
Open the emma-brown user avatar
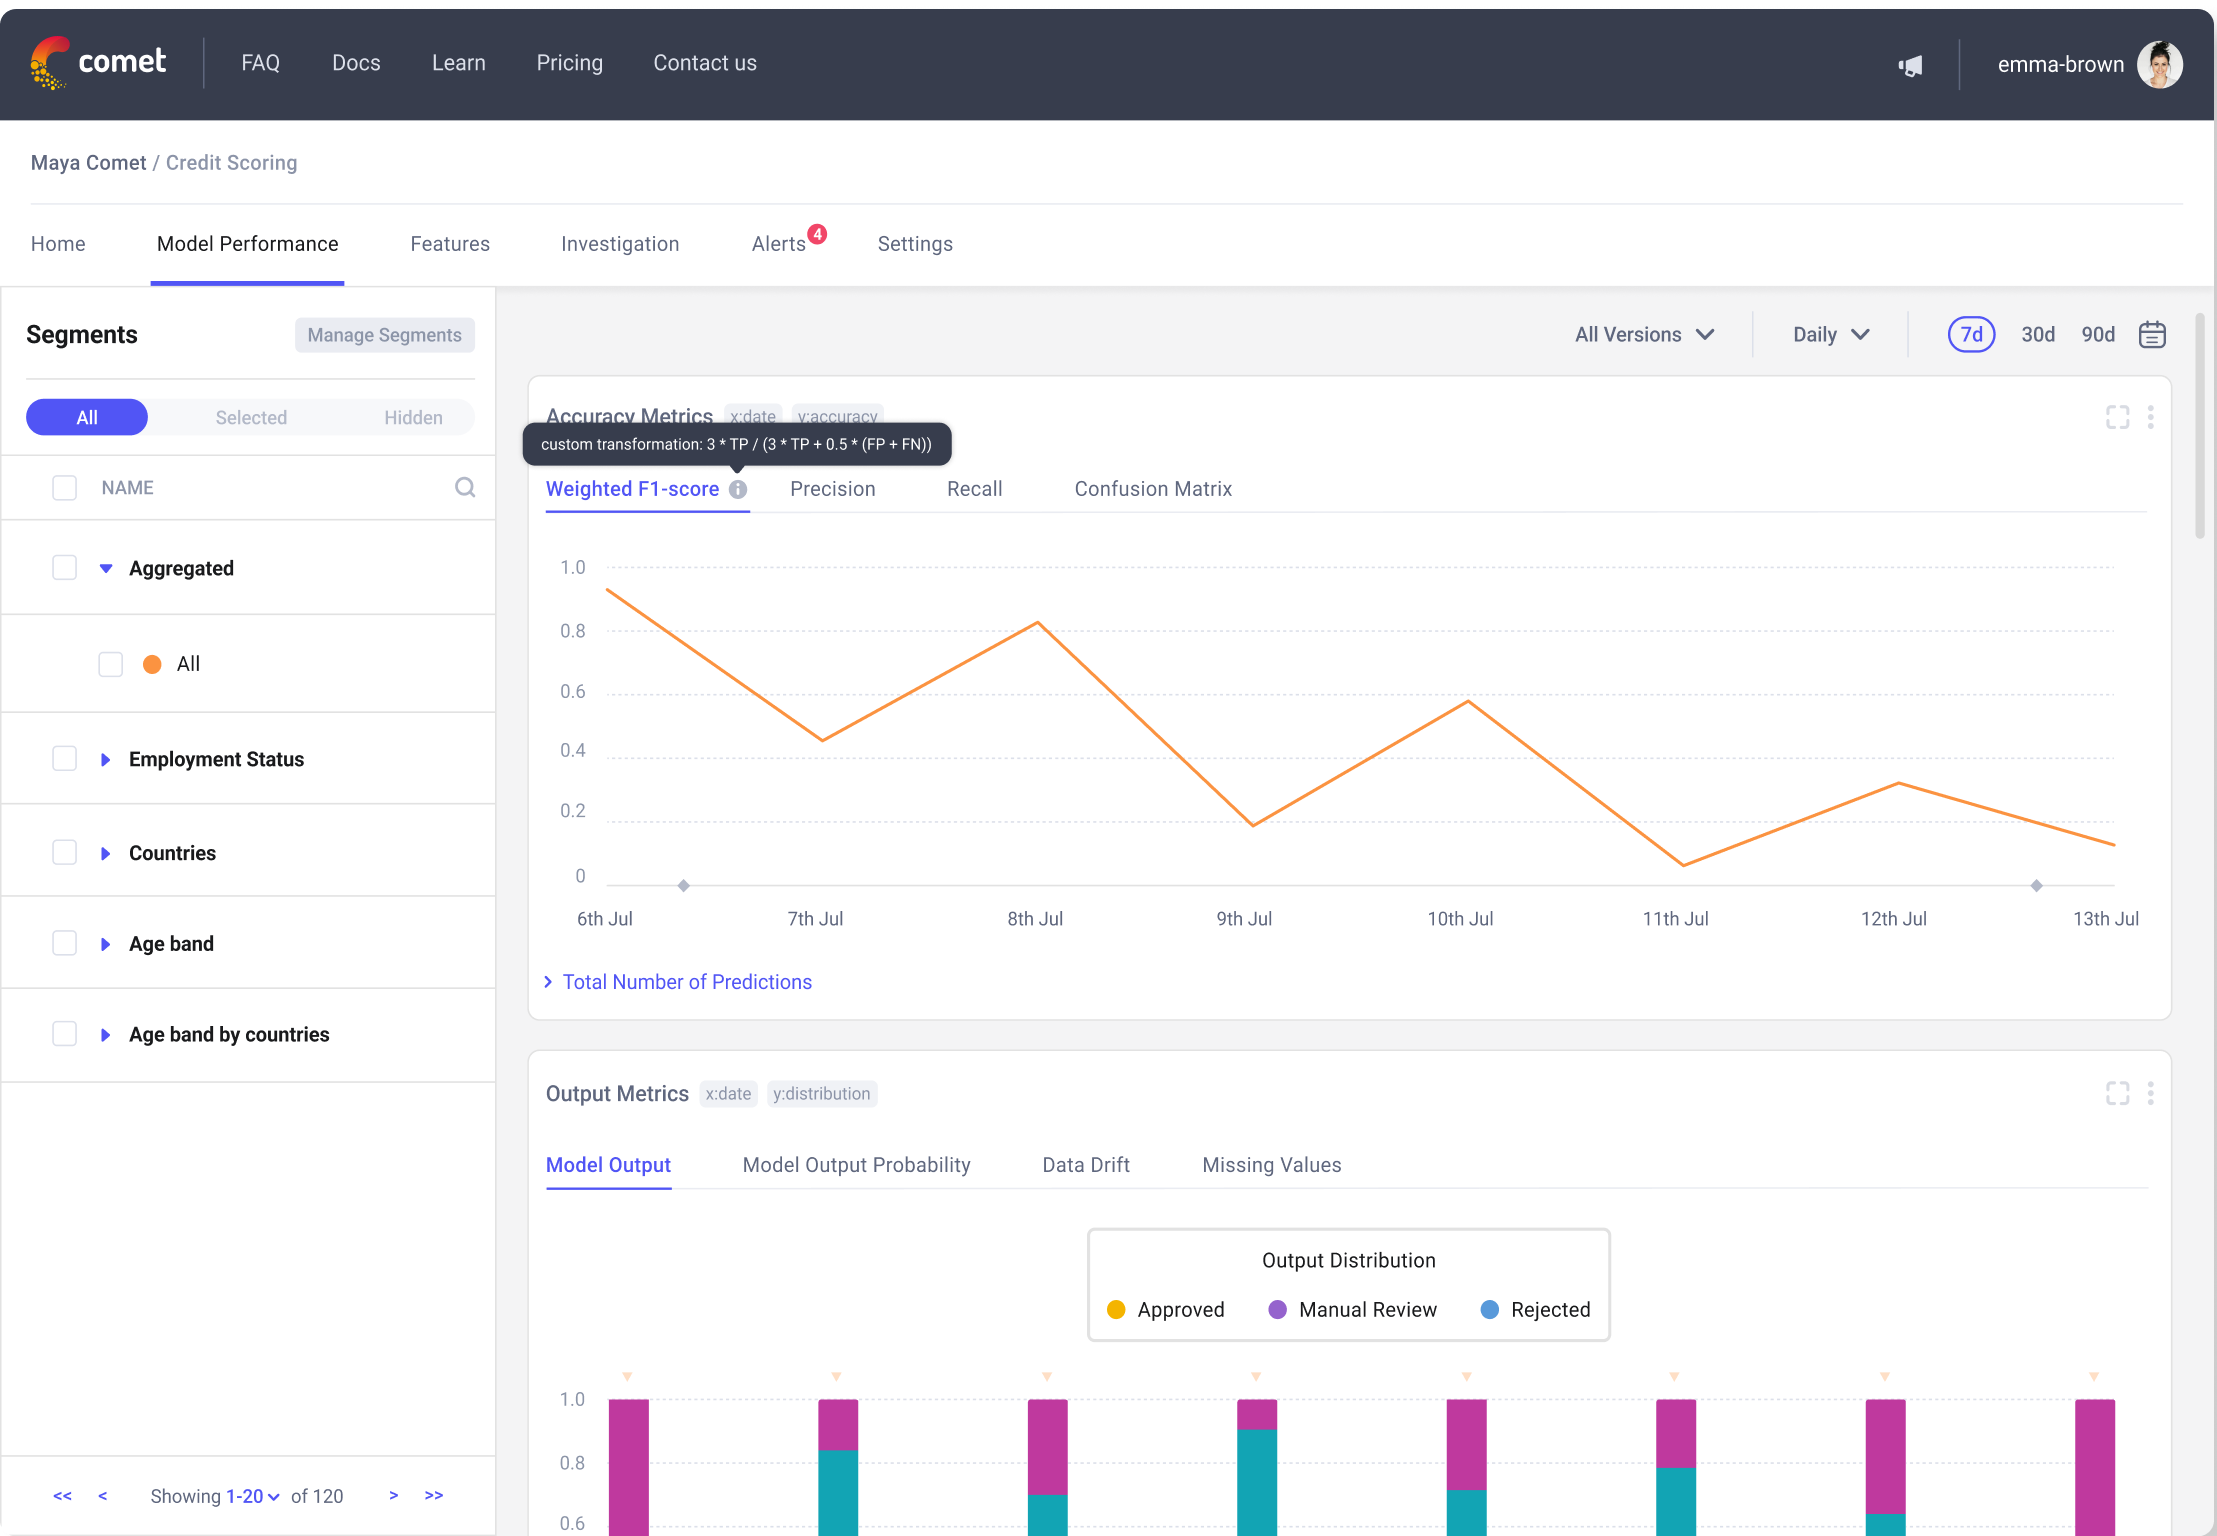pyautogui.click(x=2160, y=64)
